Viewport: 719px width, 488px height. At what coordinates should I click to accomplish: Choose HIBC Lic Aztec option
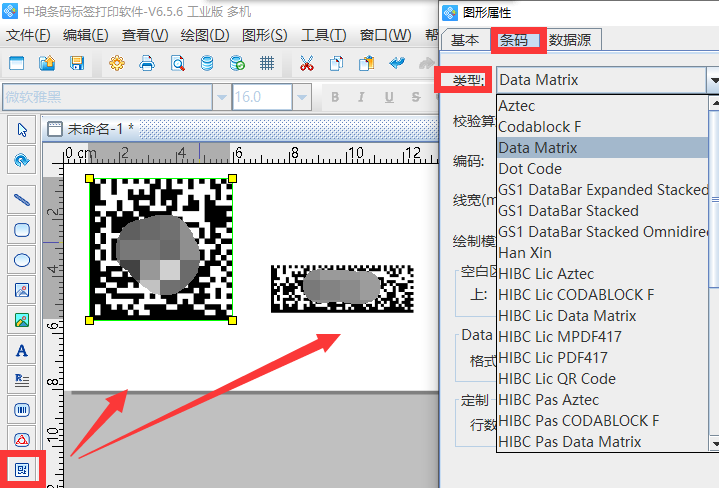603,274
